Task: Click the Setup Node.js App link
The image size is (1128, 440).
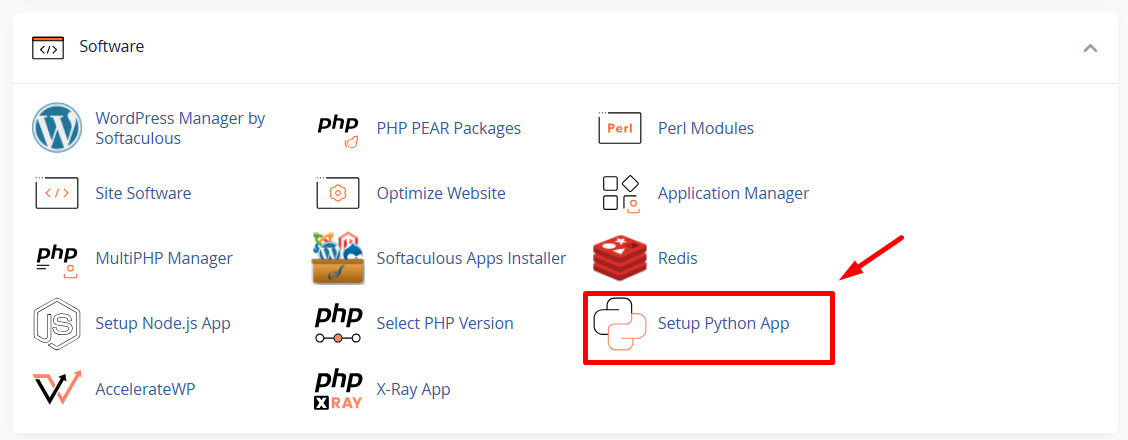Action: pyautogui.click(x=163, y=323)
